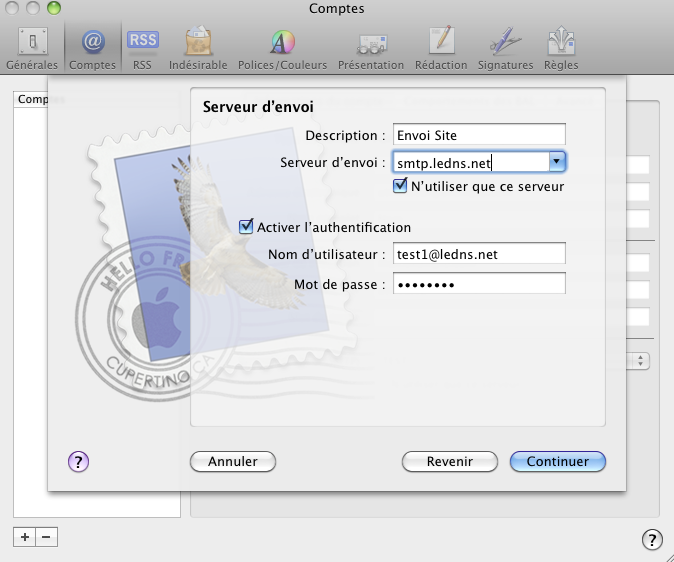Click the Mot de passe field
This screenshot has width=674, height=562.
click(478, 285)
